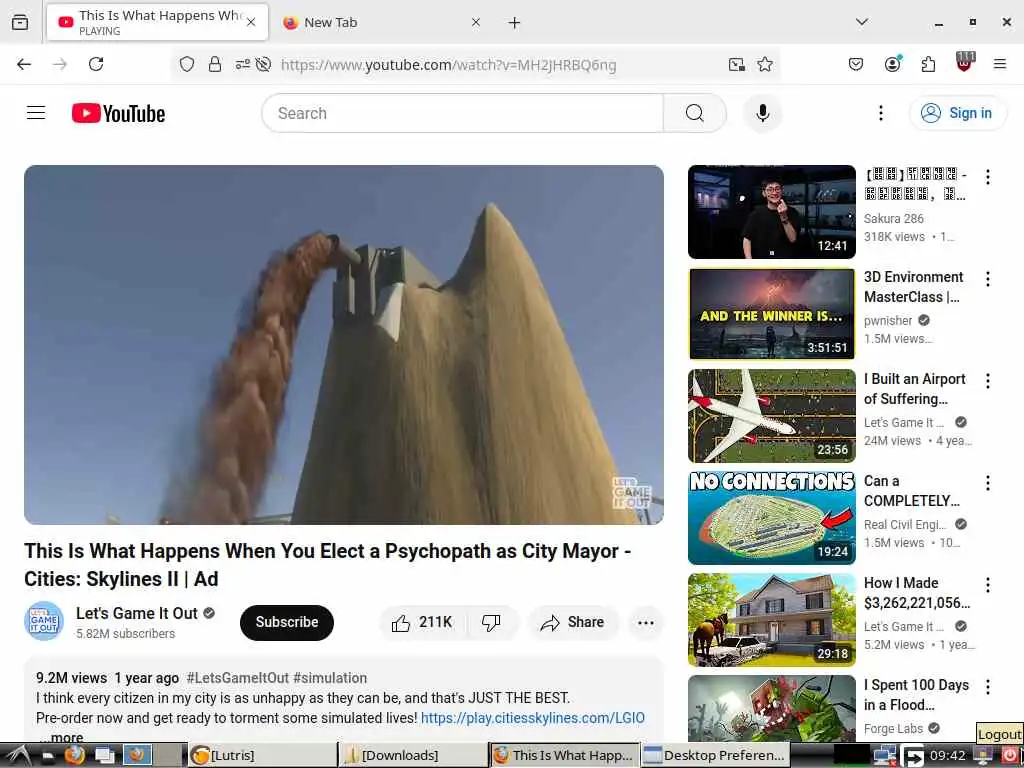
Task: Launch Firefox from the taskbar launcher
Action: [74, 756]
